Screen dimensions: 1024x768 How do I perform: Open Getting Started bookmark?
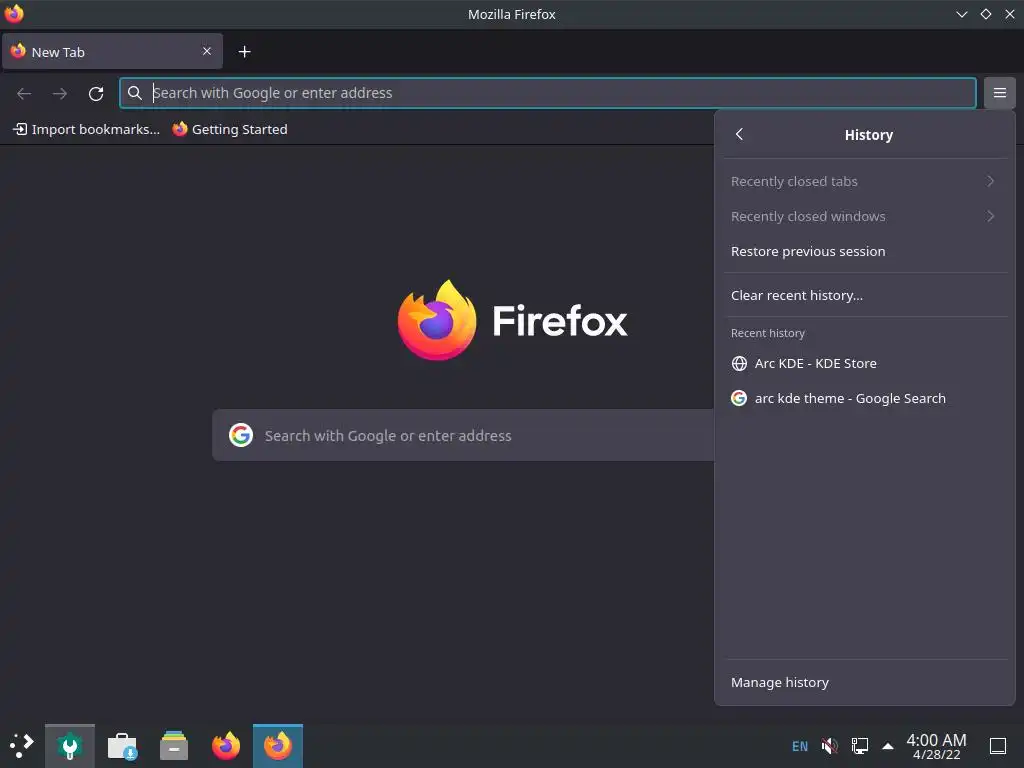pos(230,129)
